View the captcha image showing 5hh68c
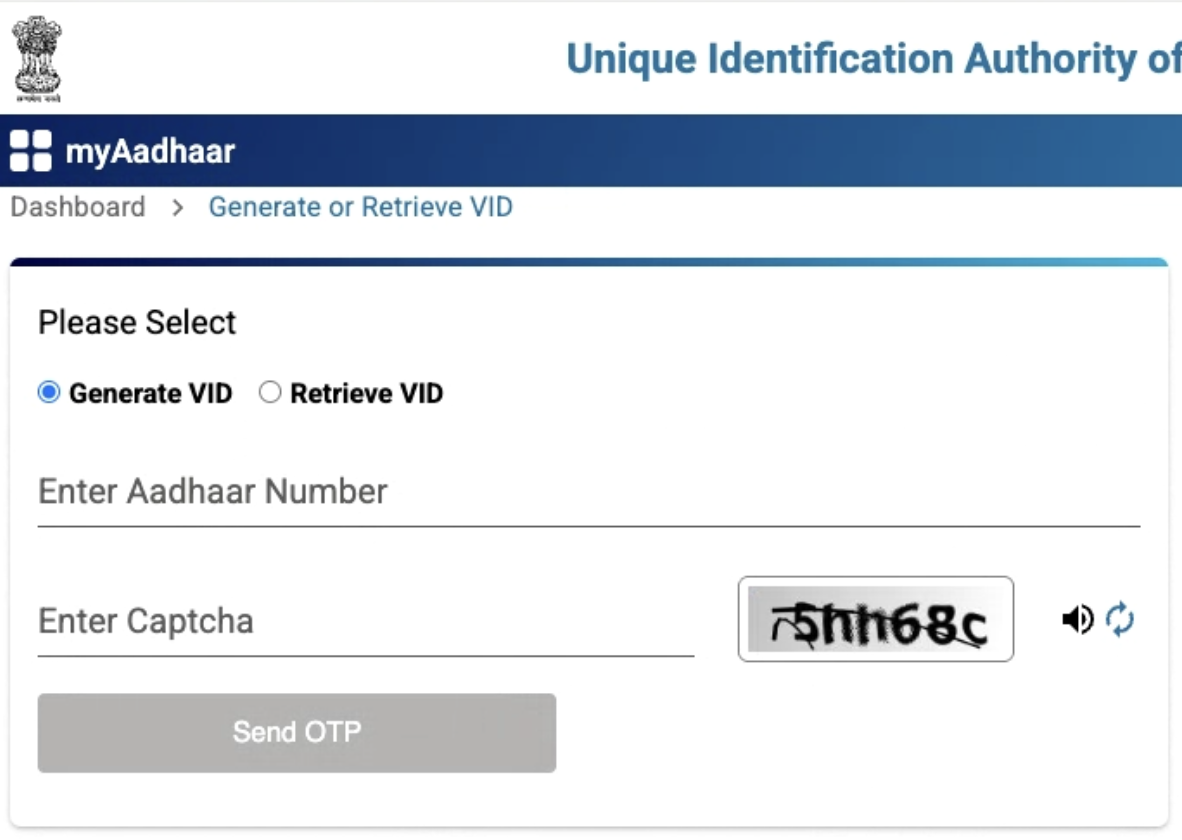 coord(877,618)
